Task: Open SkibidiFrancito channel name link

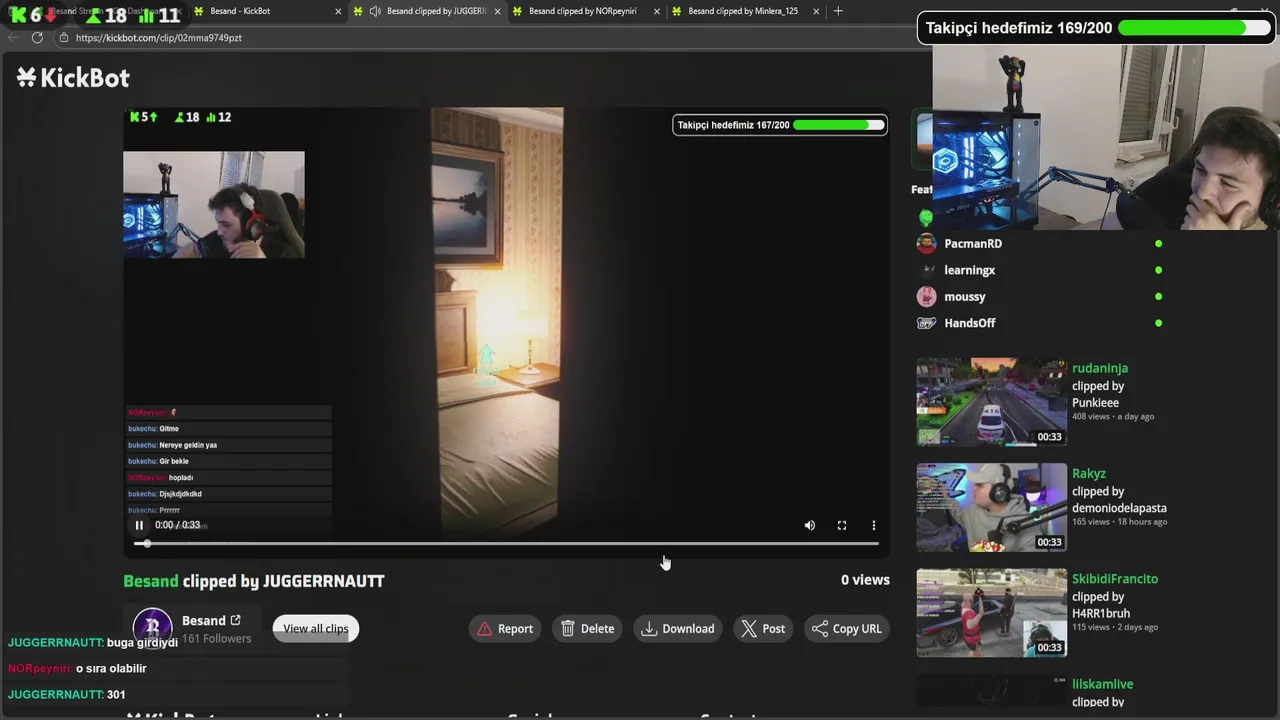Action: (1115, 579)
